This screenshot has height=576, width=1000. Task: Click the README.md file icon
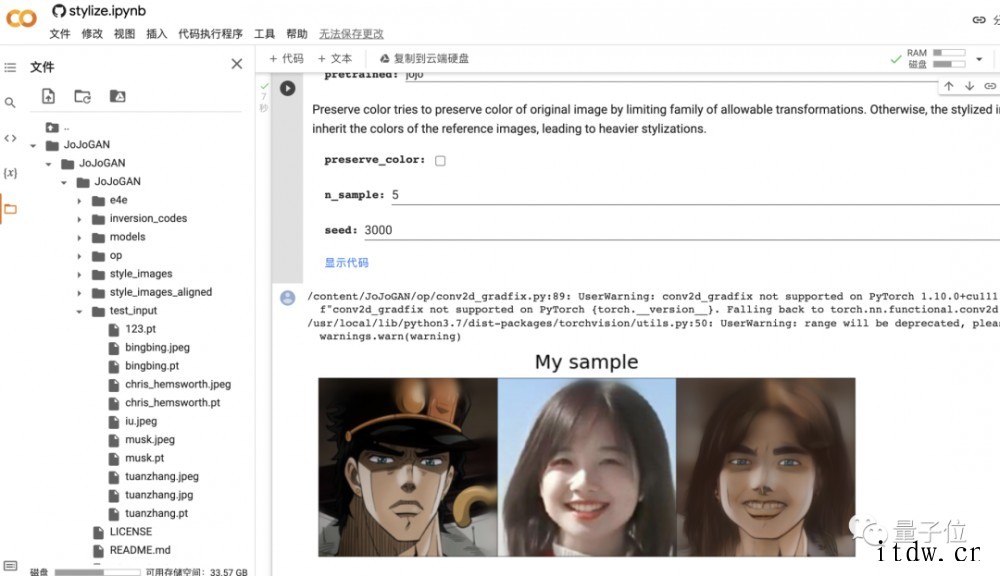[x=98, y=550]
